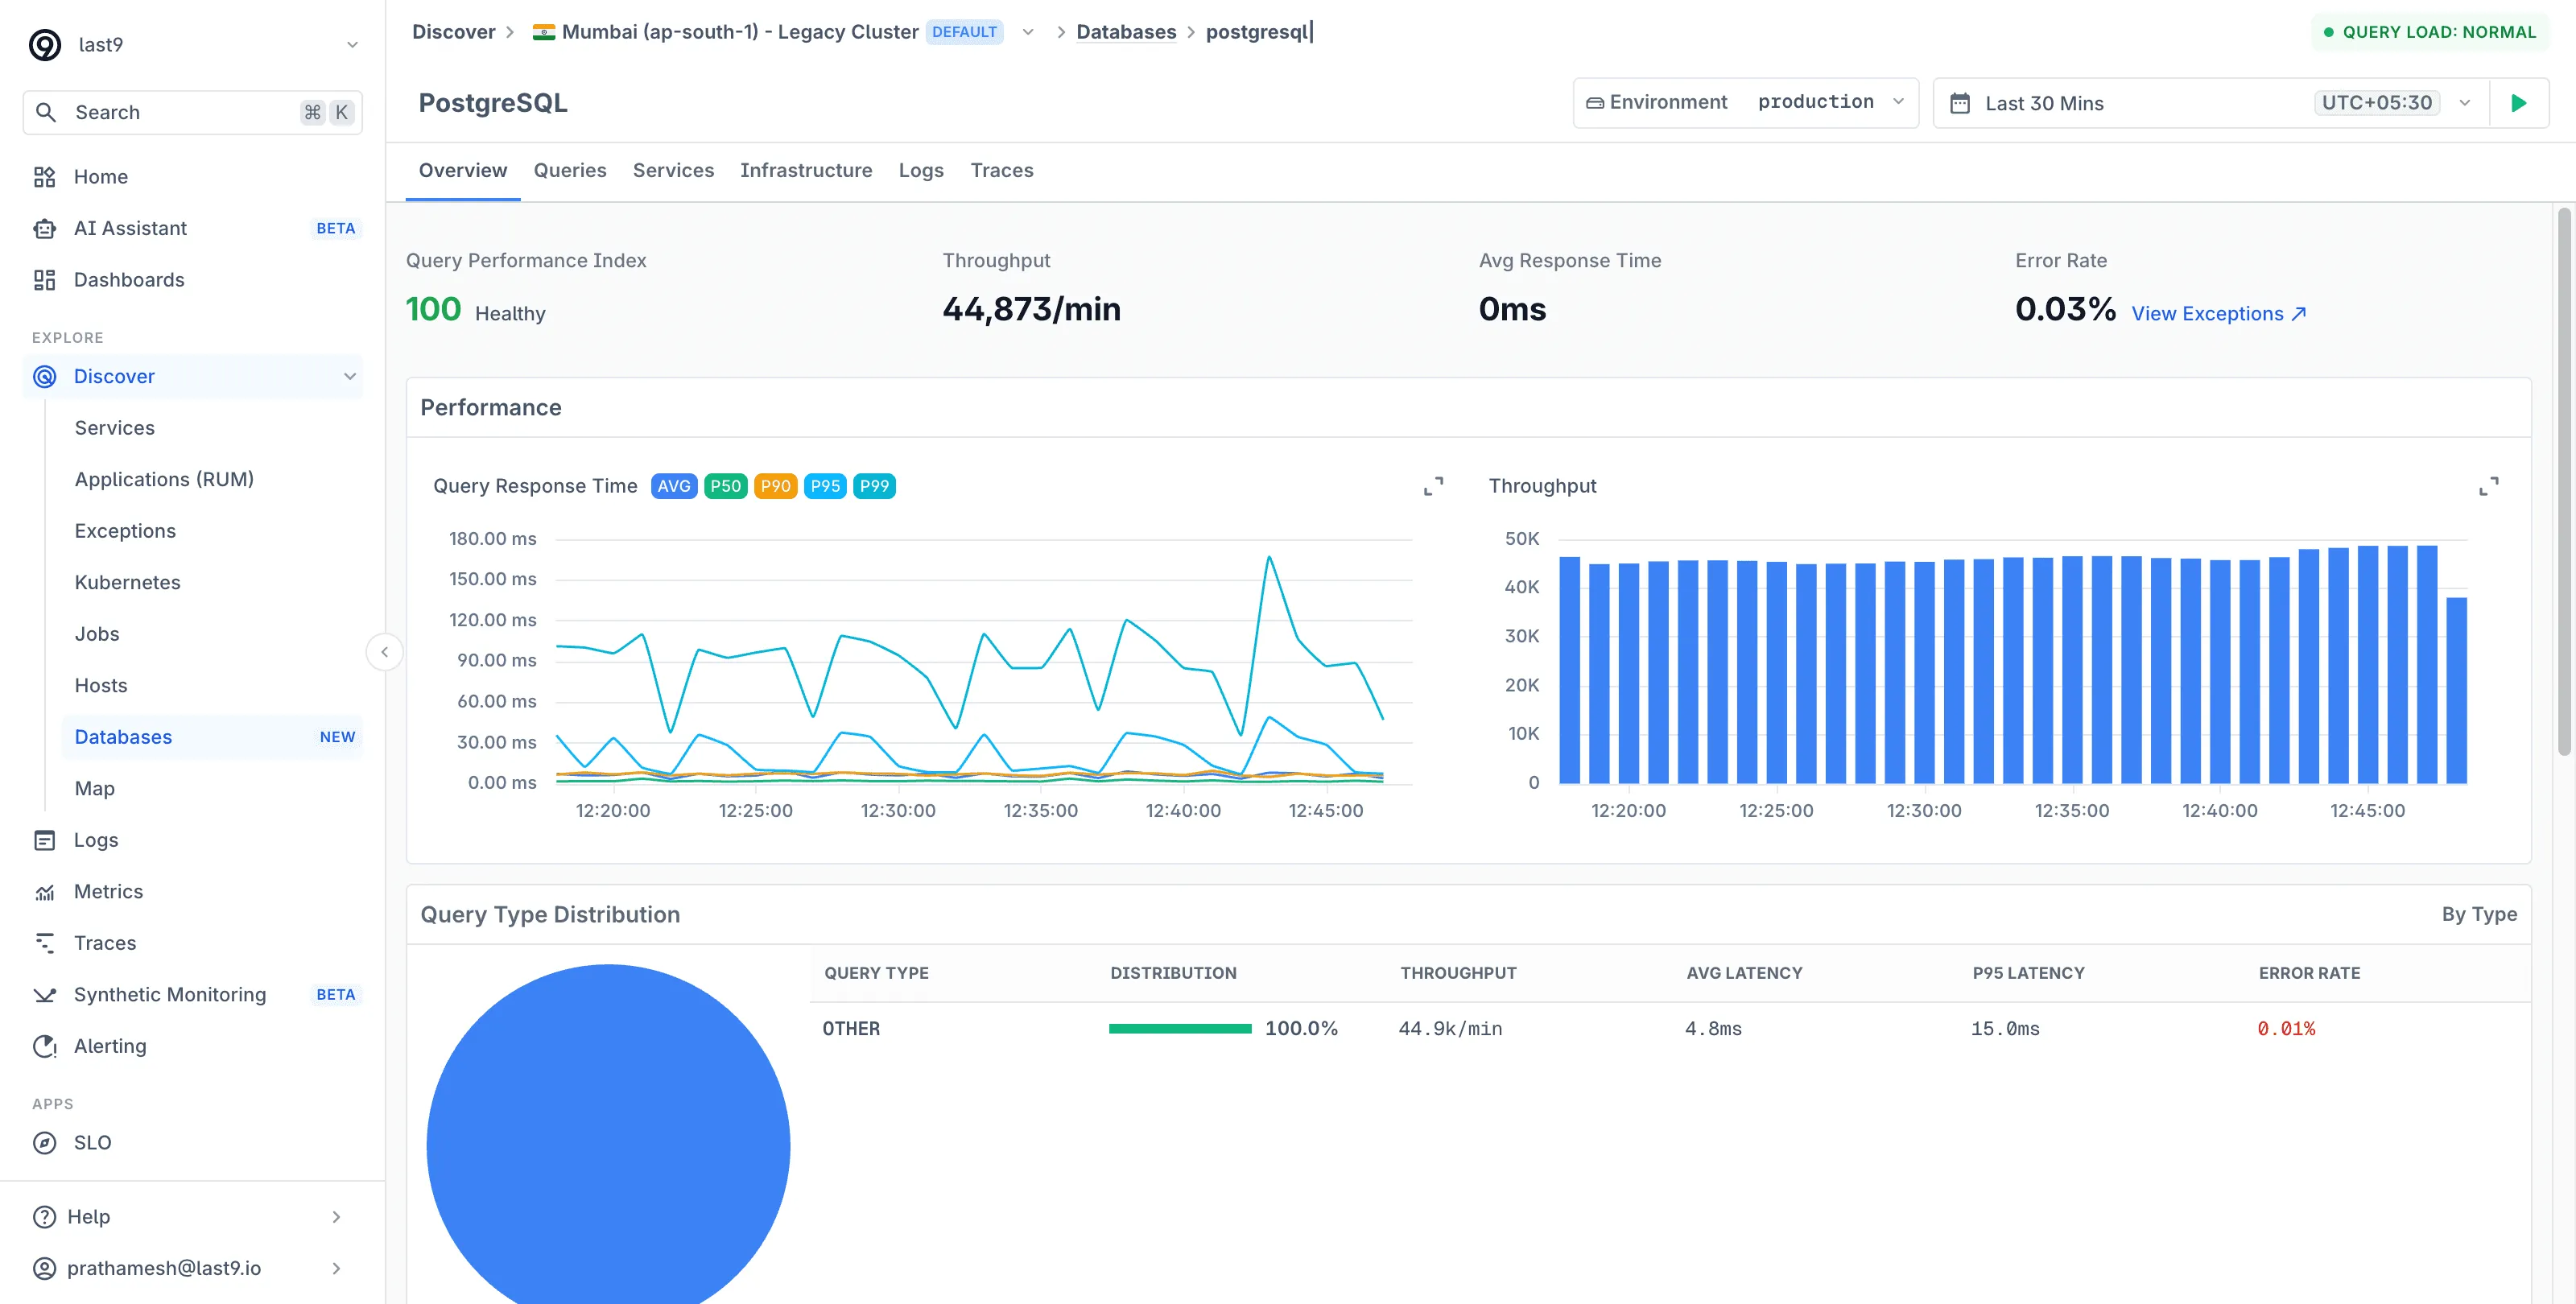Click the Alerting clock icon
The image size is (2576, 1304).
click(x=44, y=1046)
